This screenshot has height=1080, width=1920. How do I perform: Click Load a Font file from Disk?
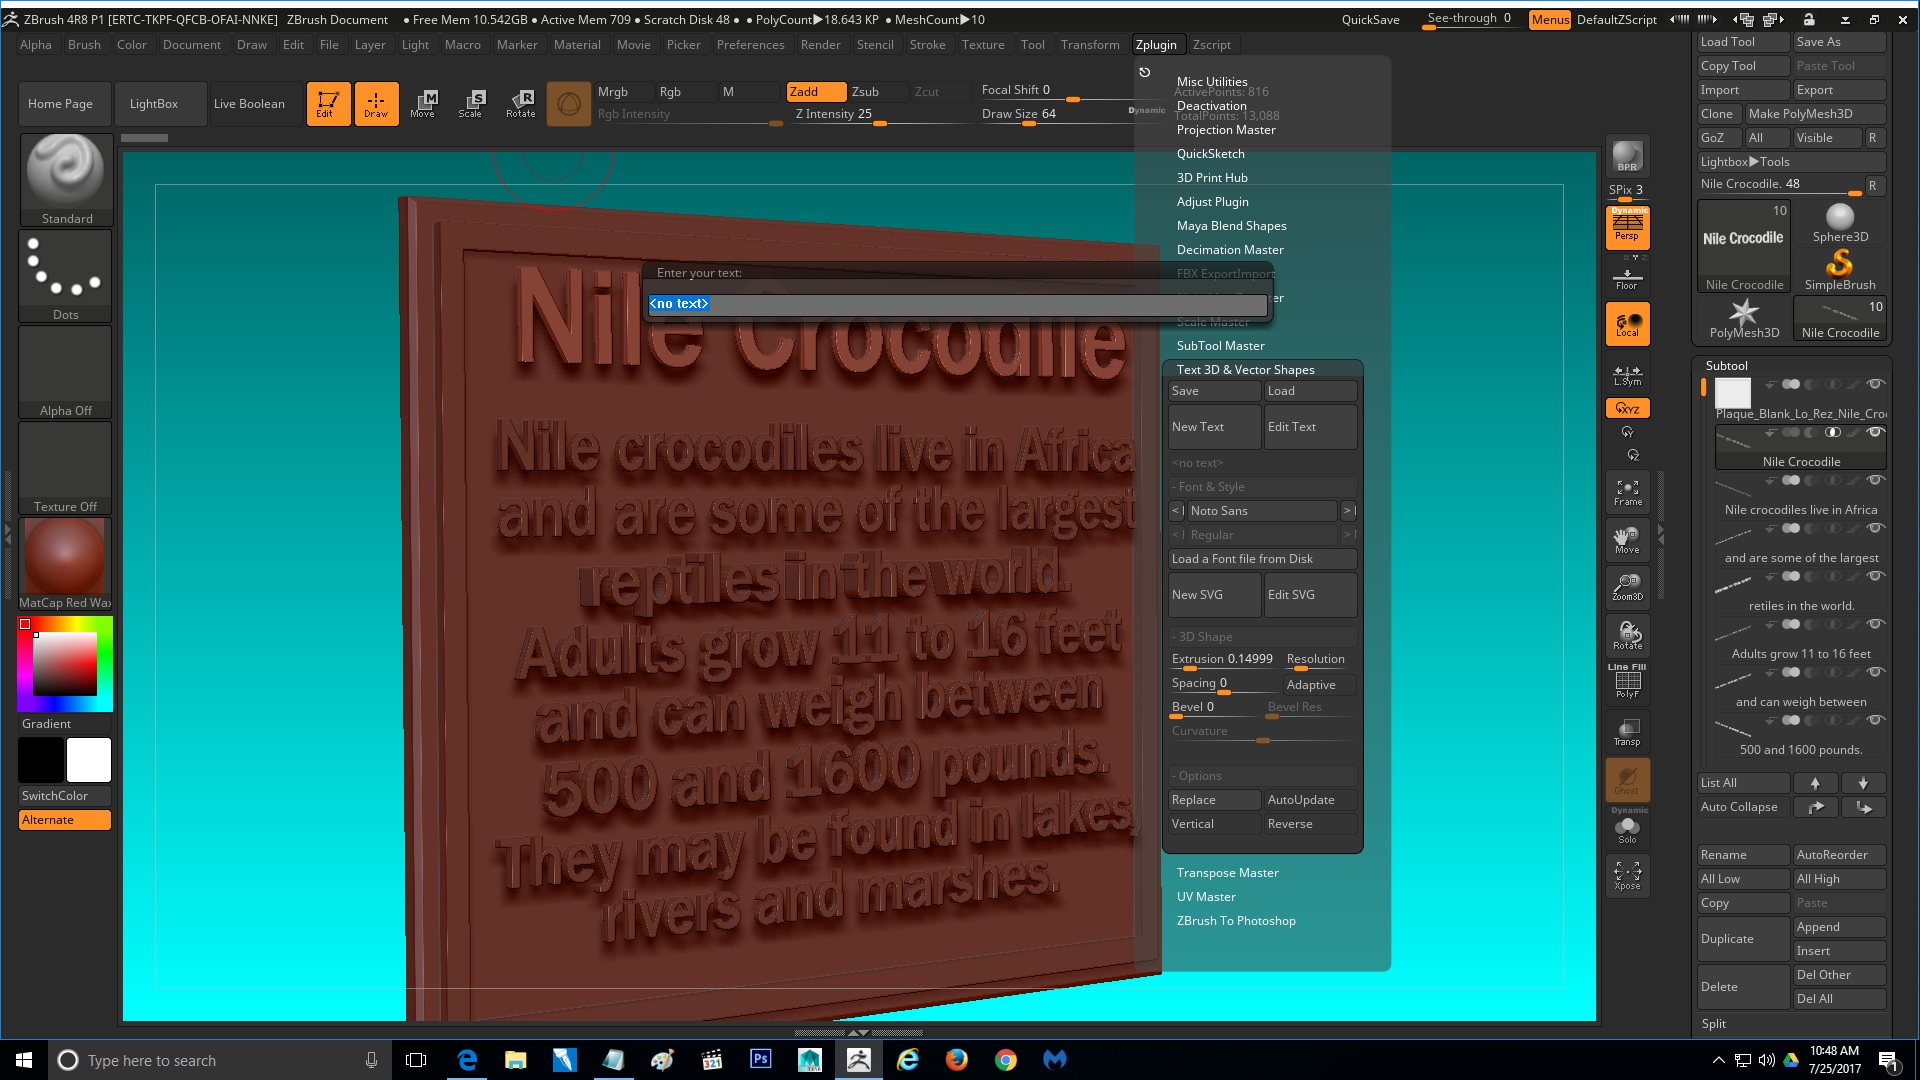(1262, 559)
